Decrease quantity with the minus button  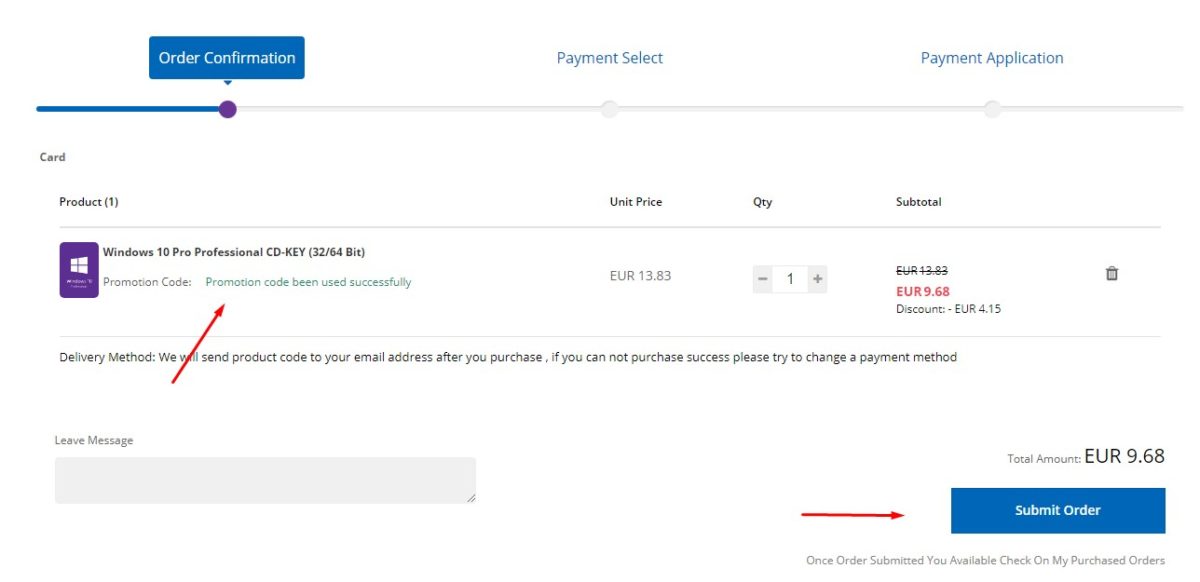(x=763, y=279)
